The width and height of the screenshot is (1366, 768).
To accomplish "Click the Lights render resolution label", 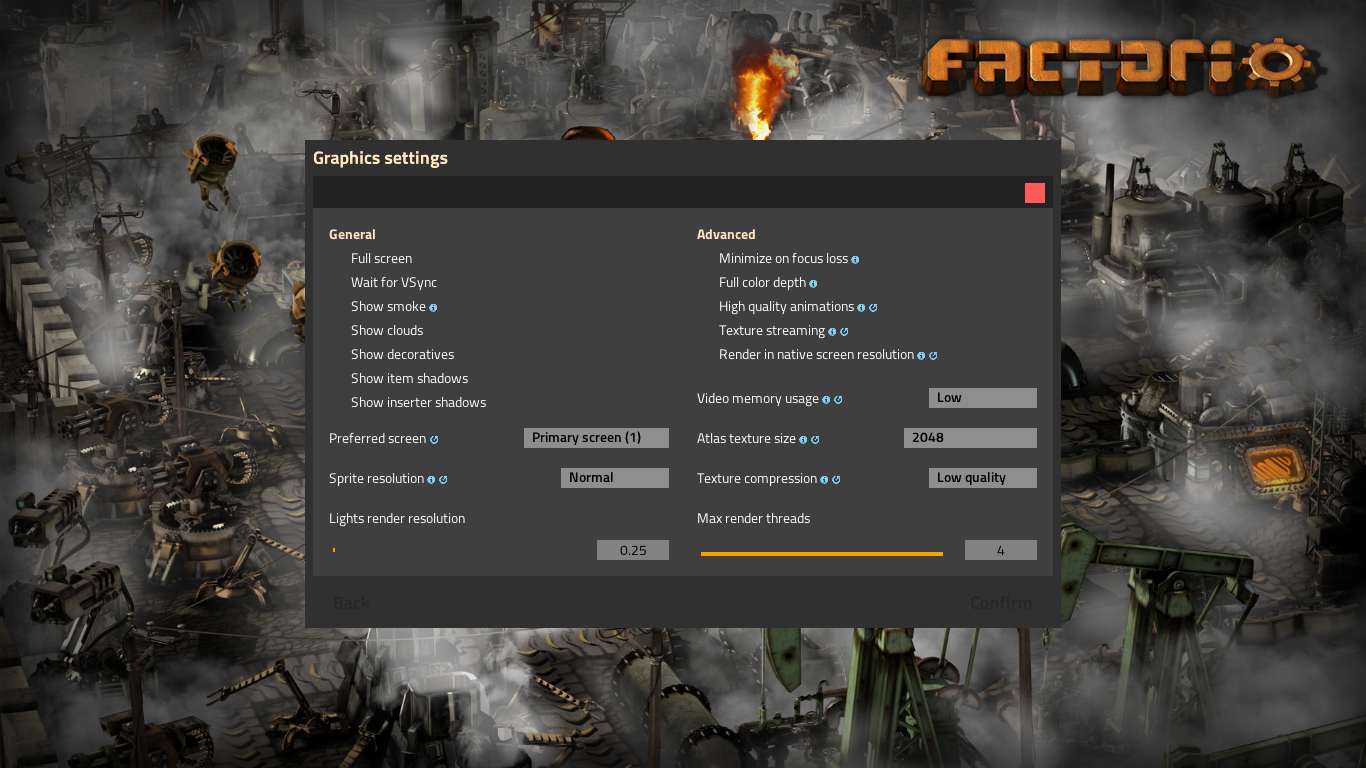I will point(397,518).
